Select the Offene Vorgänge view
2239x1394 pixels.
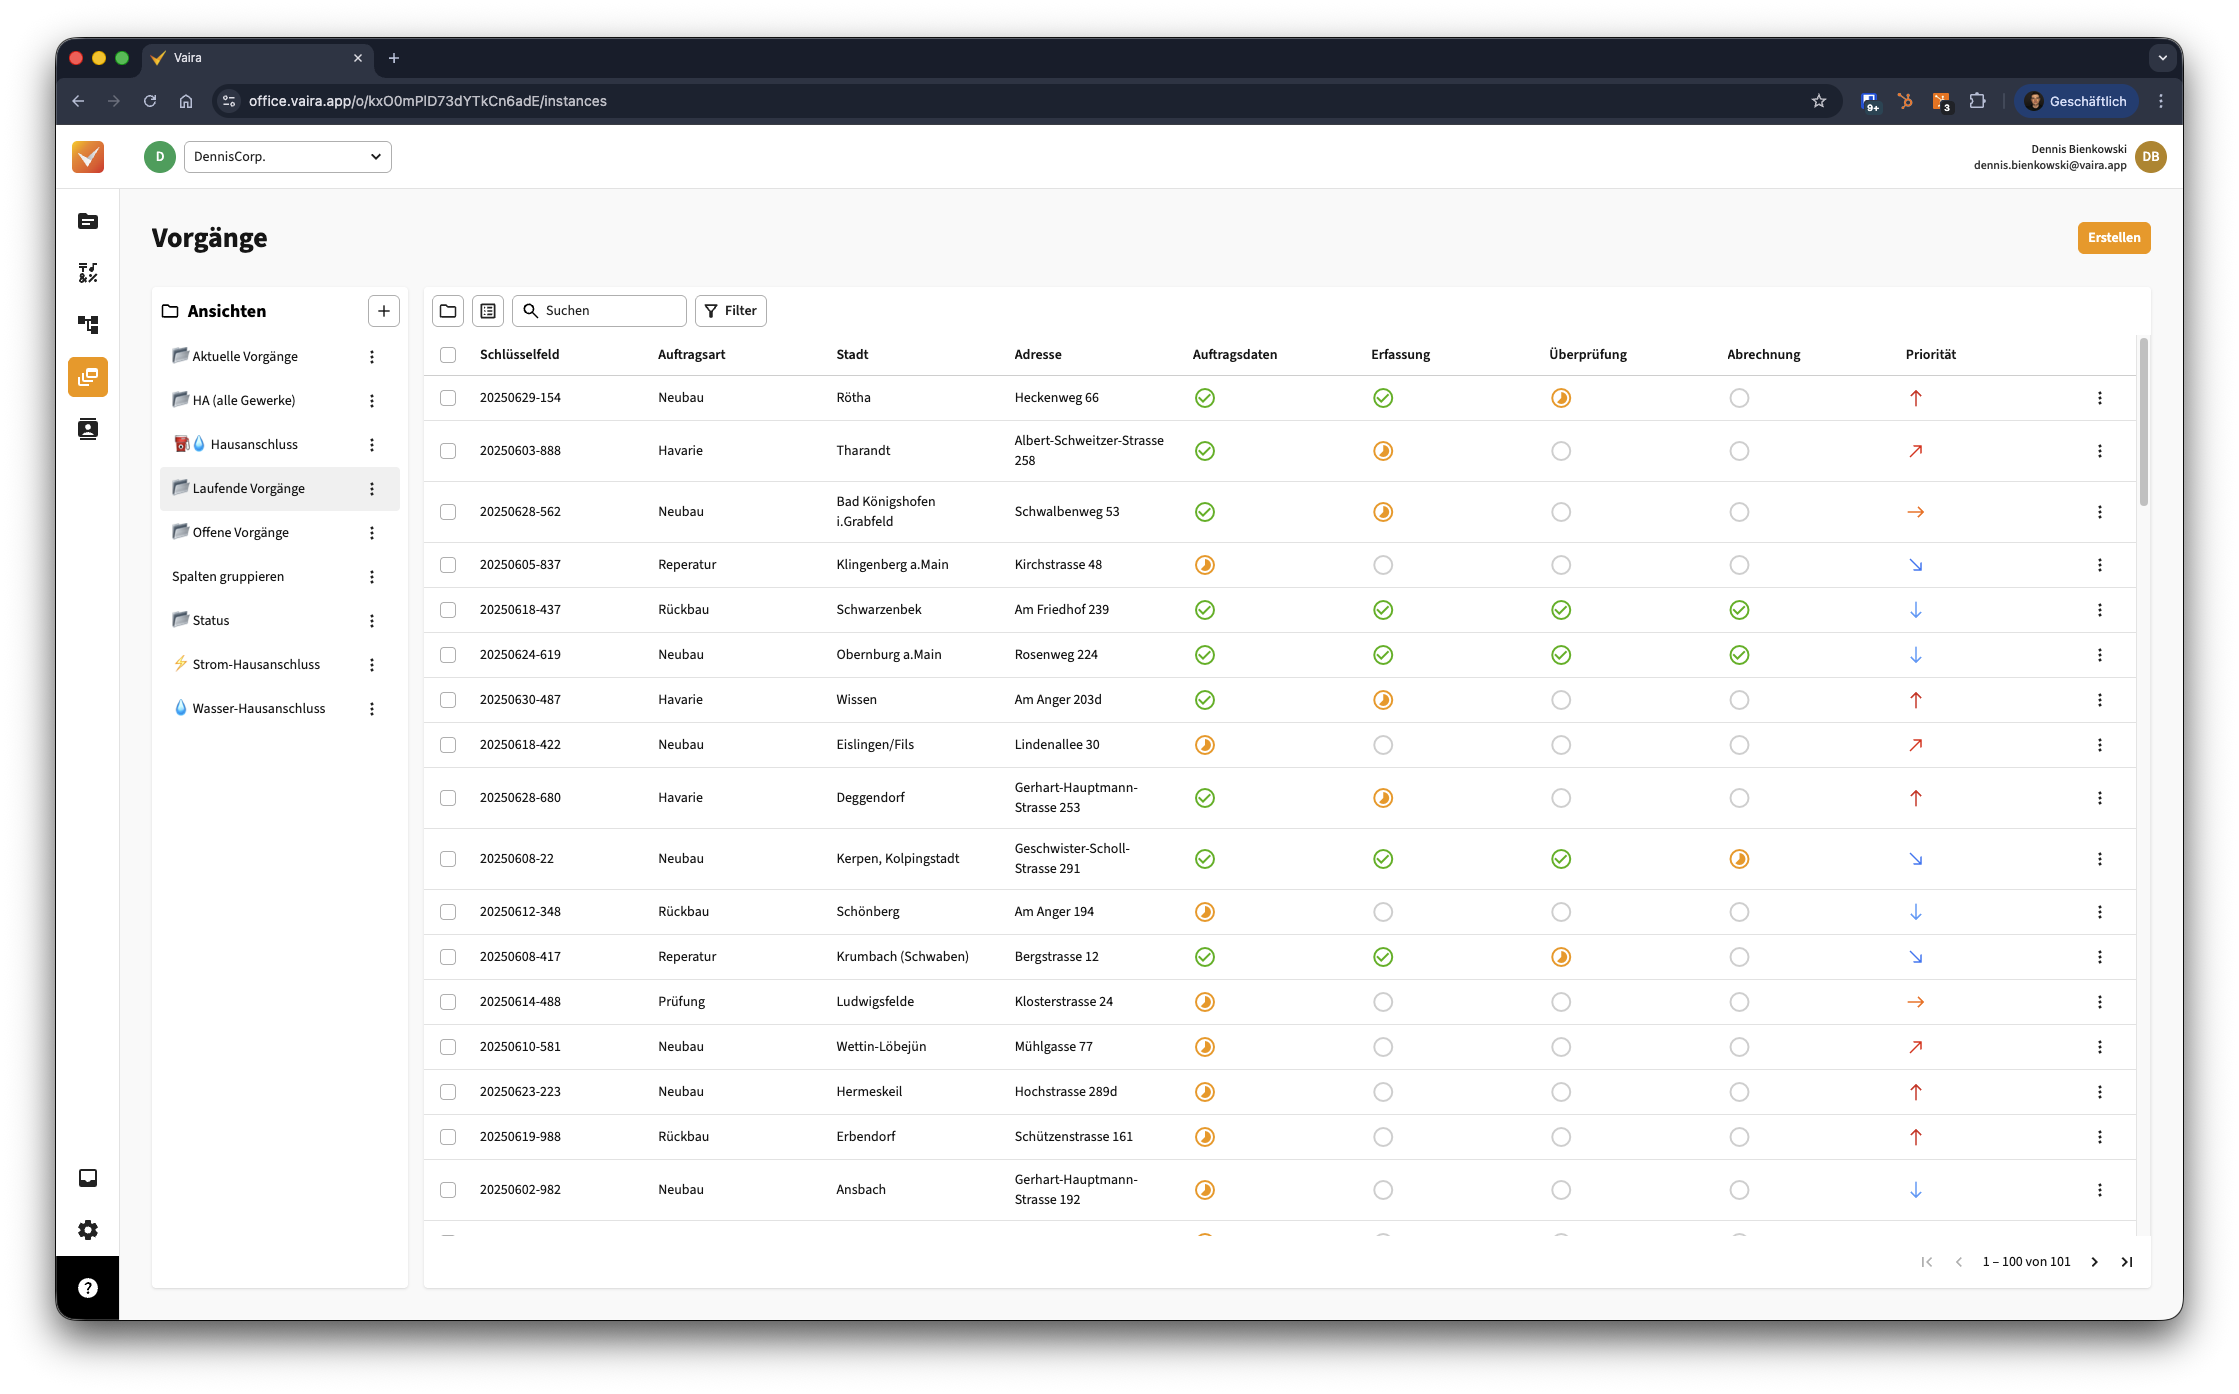coord(240,533)
